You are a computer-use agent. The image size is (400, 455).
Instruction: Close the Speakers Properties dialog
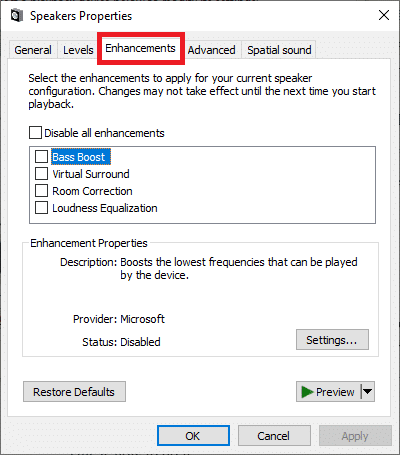(x=384, y=15)
